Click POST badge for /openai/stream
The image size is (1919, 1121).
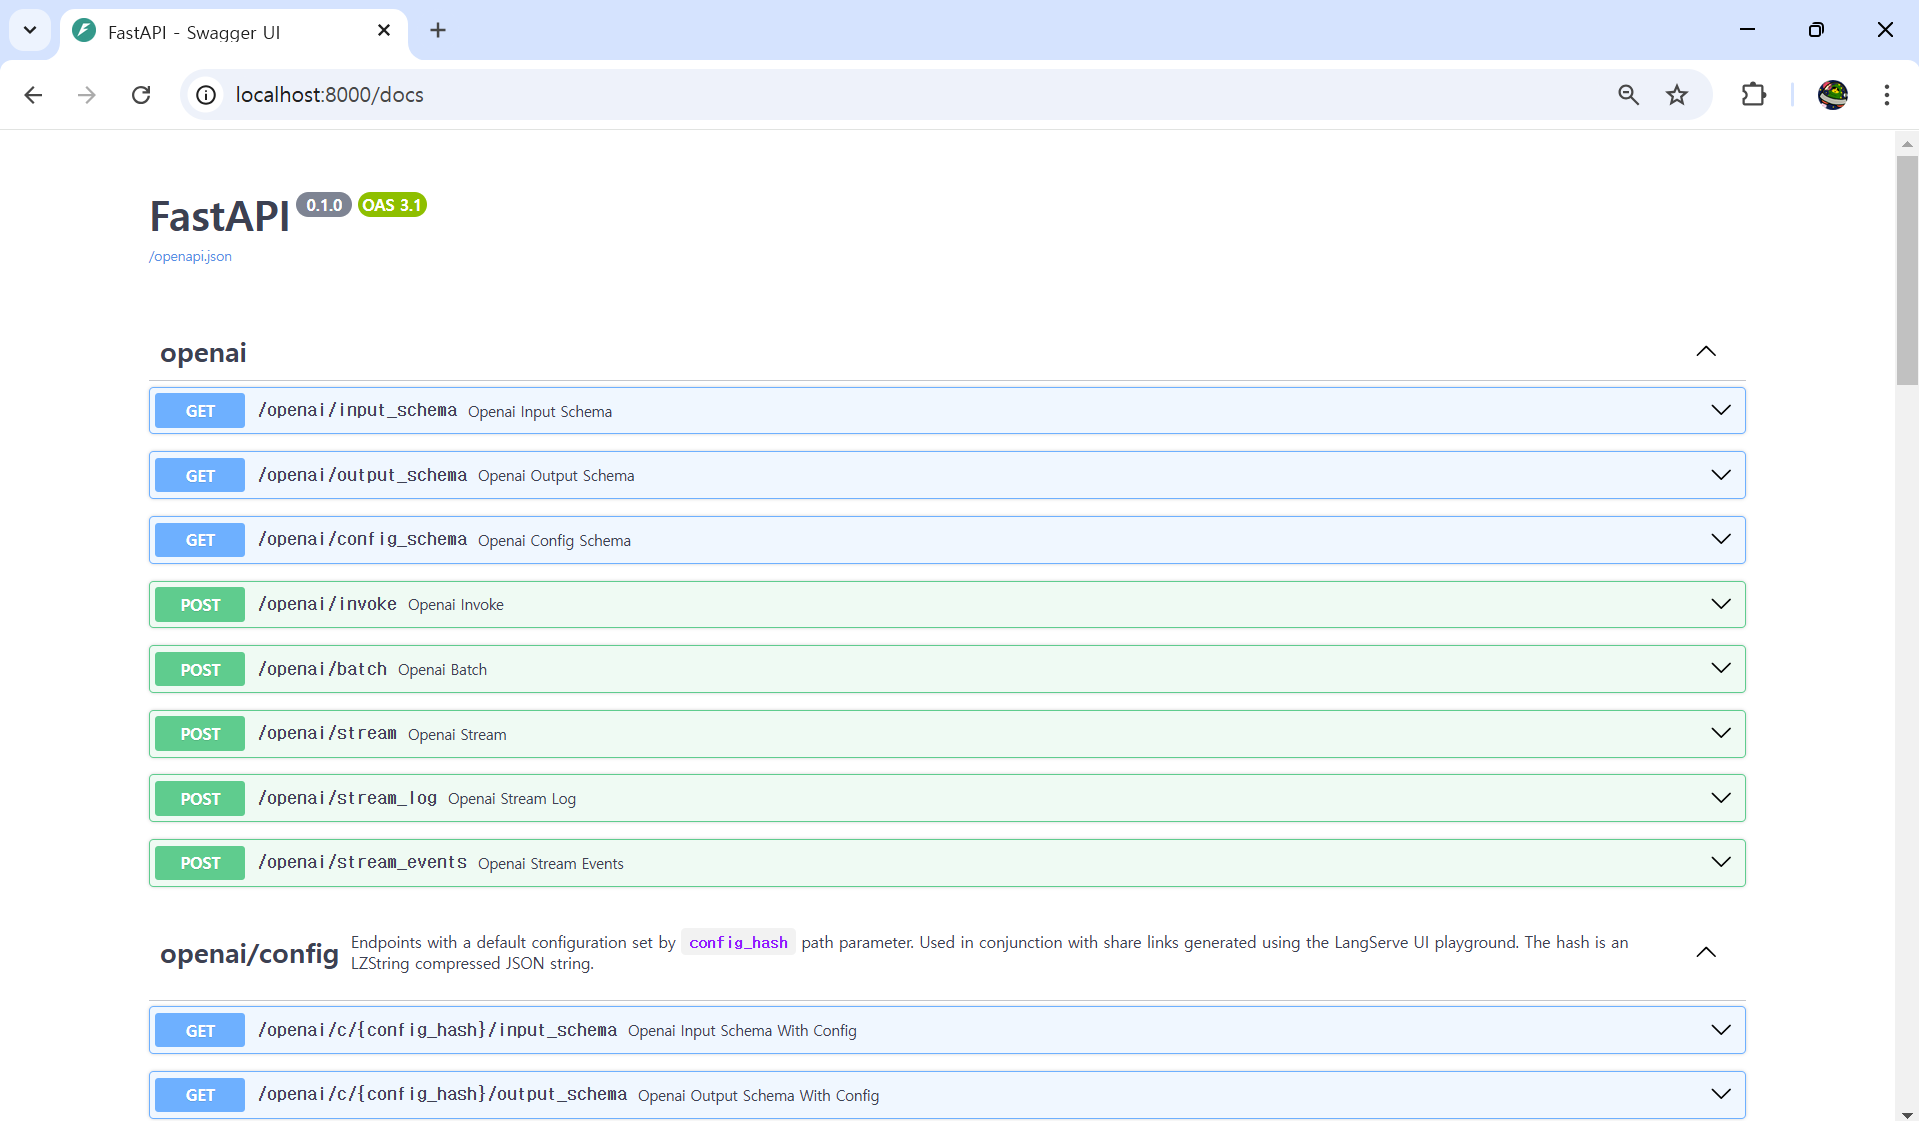(200, 734)
